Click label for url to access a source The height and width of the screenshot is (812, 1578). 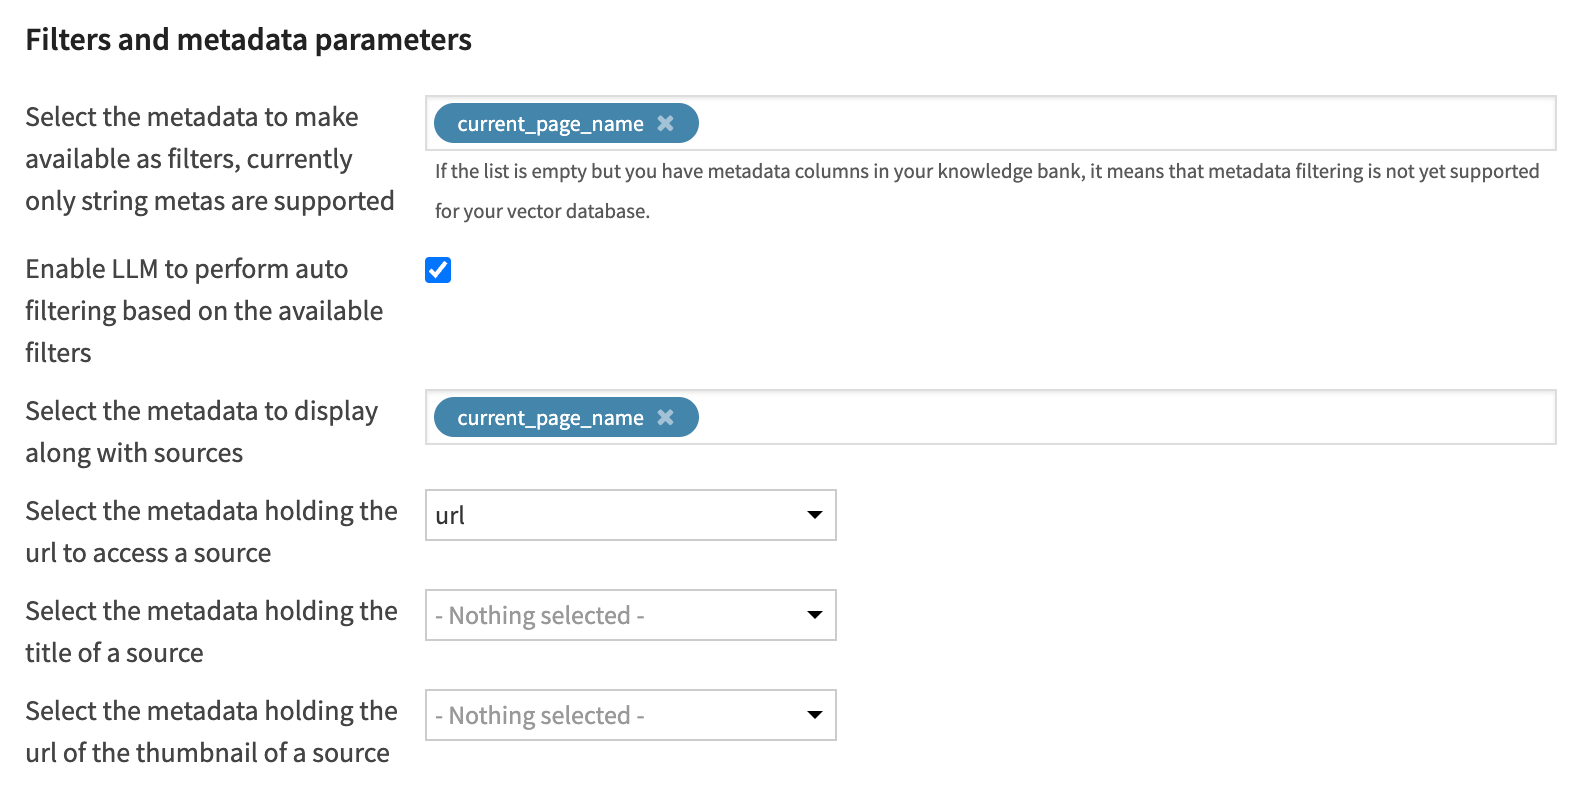click(211, 532)
